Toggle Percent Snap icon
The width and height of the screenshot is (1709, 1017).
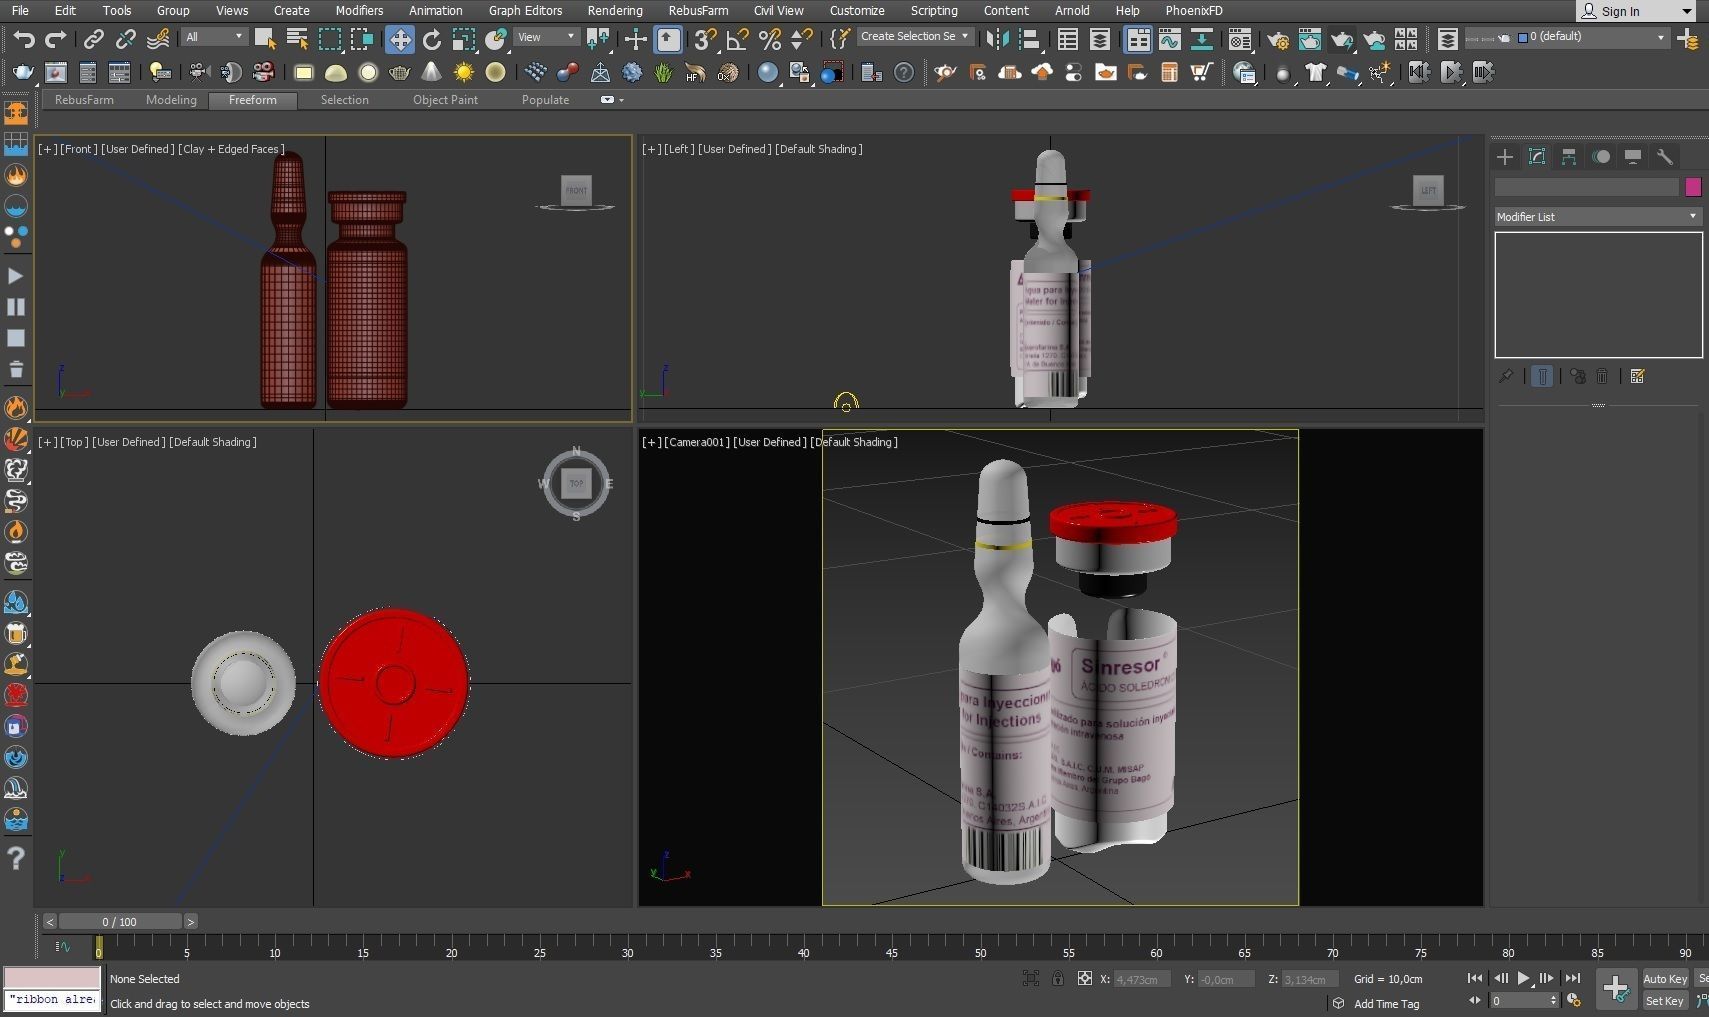(770, 39)
